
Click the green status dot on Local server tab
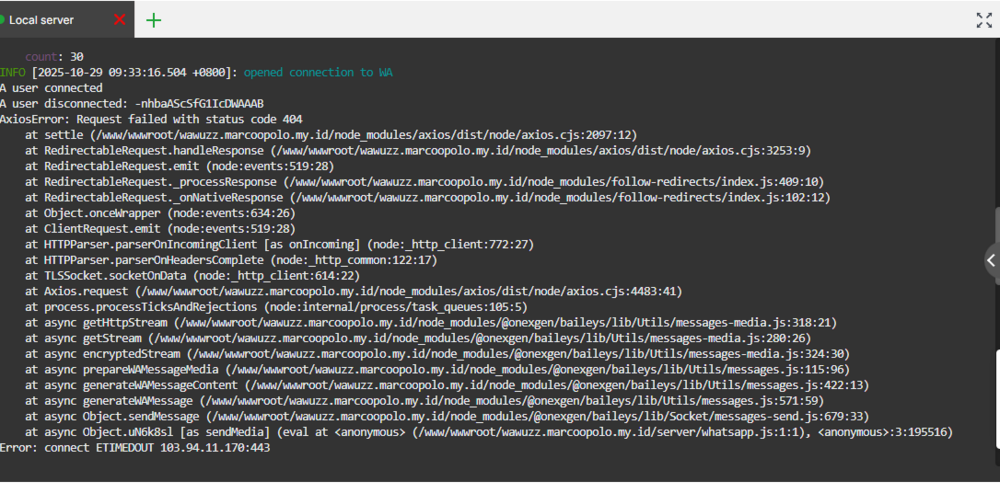click(x=3, y=19)
